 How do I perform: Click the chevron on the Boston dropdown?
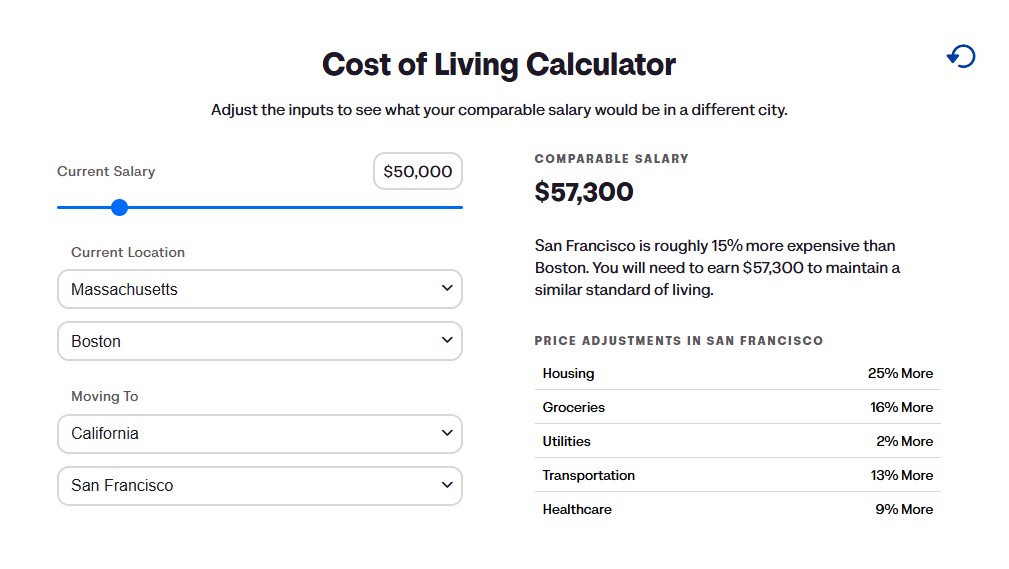[x=447, y=341]
